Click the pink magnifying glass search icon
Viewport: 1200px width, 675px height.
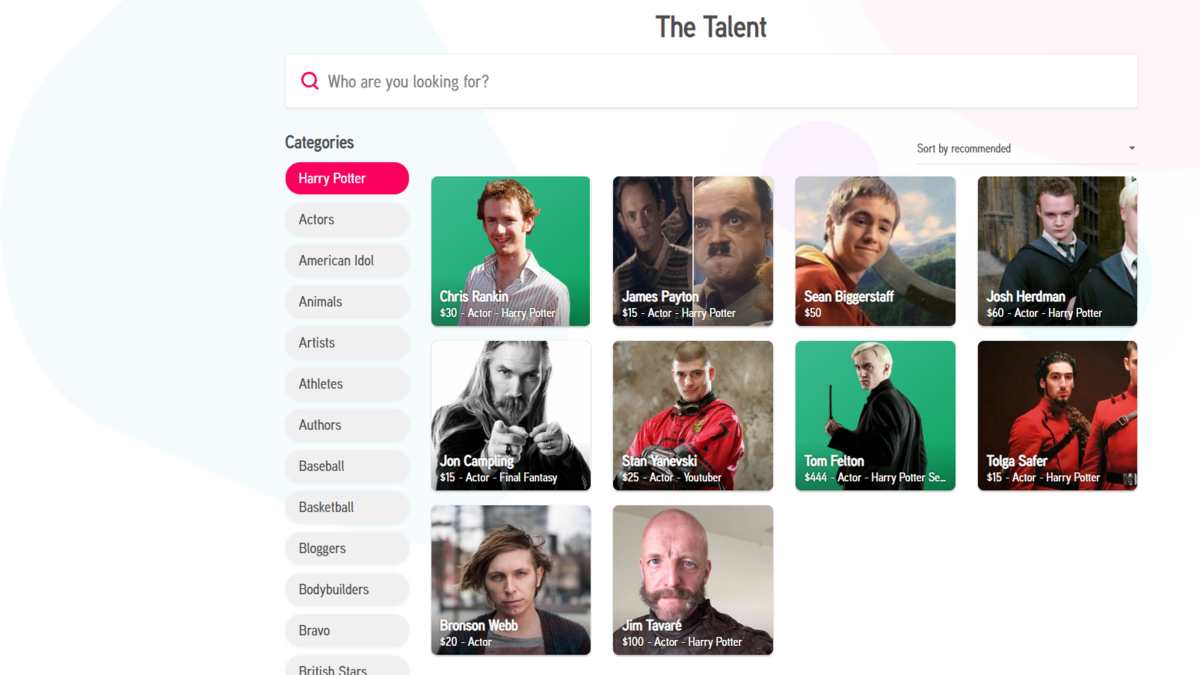(x=310, y=81)
